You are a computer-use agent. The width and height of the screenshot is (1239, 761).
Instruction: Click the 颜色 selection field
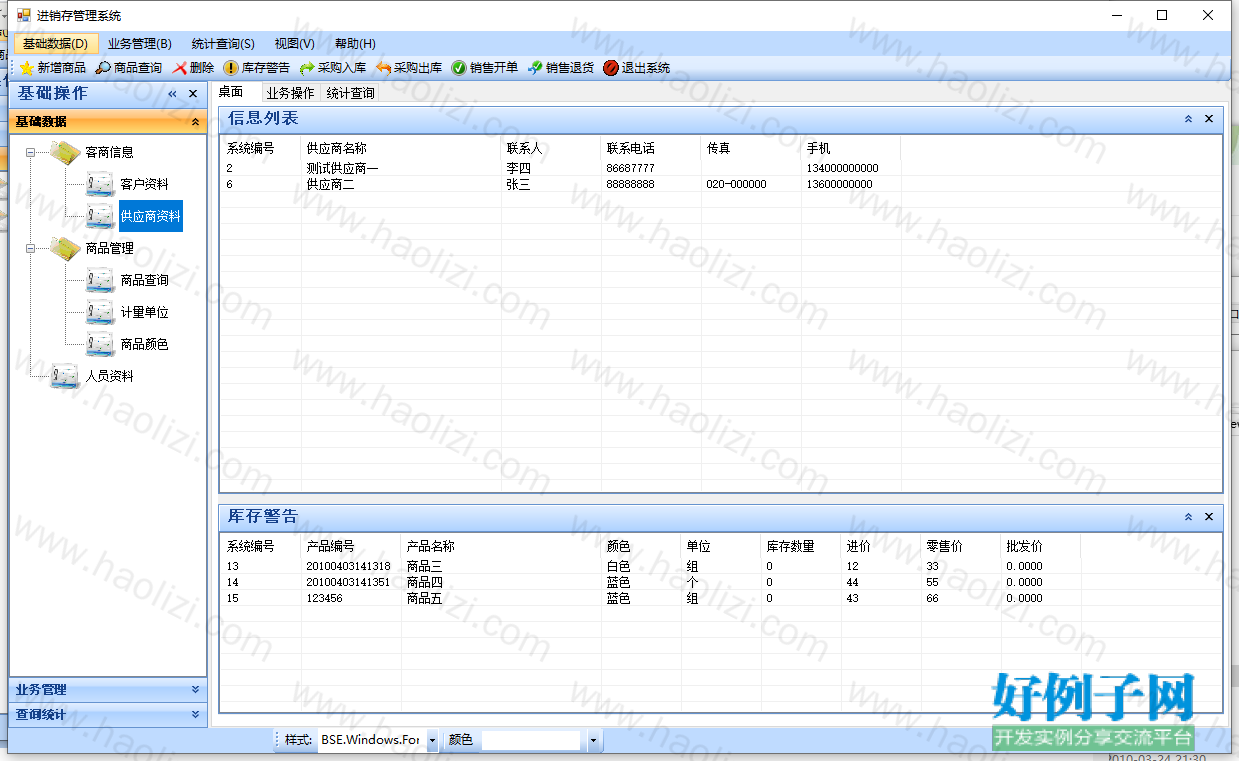(531, 741)
